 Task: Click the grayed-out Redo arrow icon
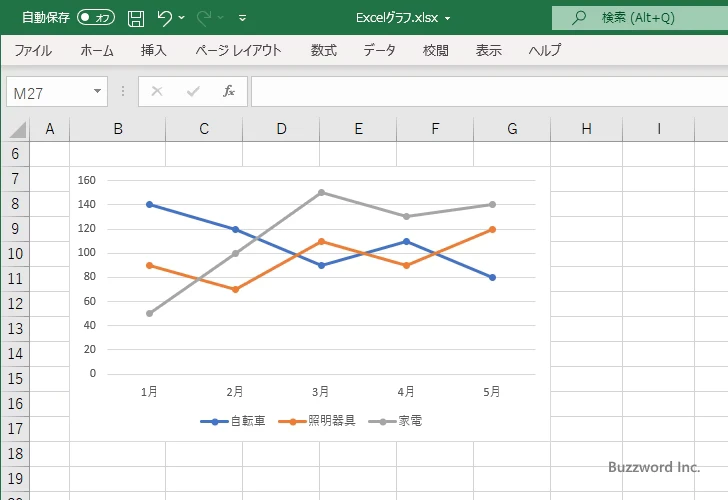(x=203, y=18)
